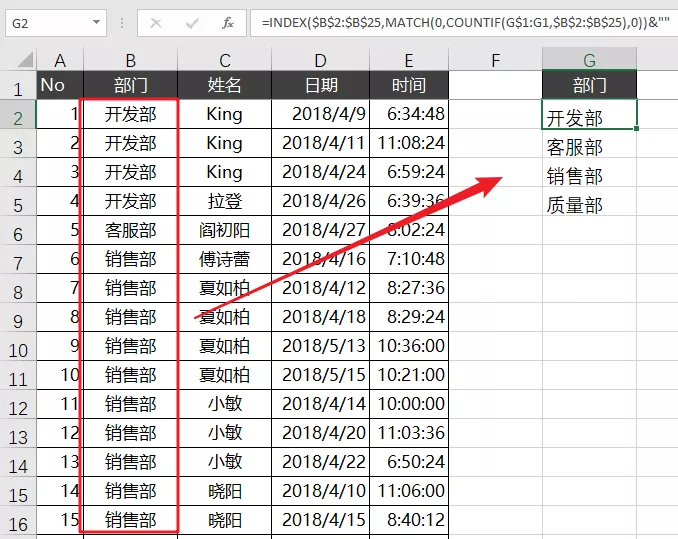
Task: Select cell G2 containing 开发部
Action: click(589, 115)
